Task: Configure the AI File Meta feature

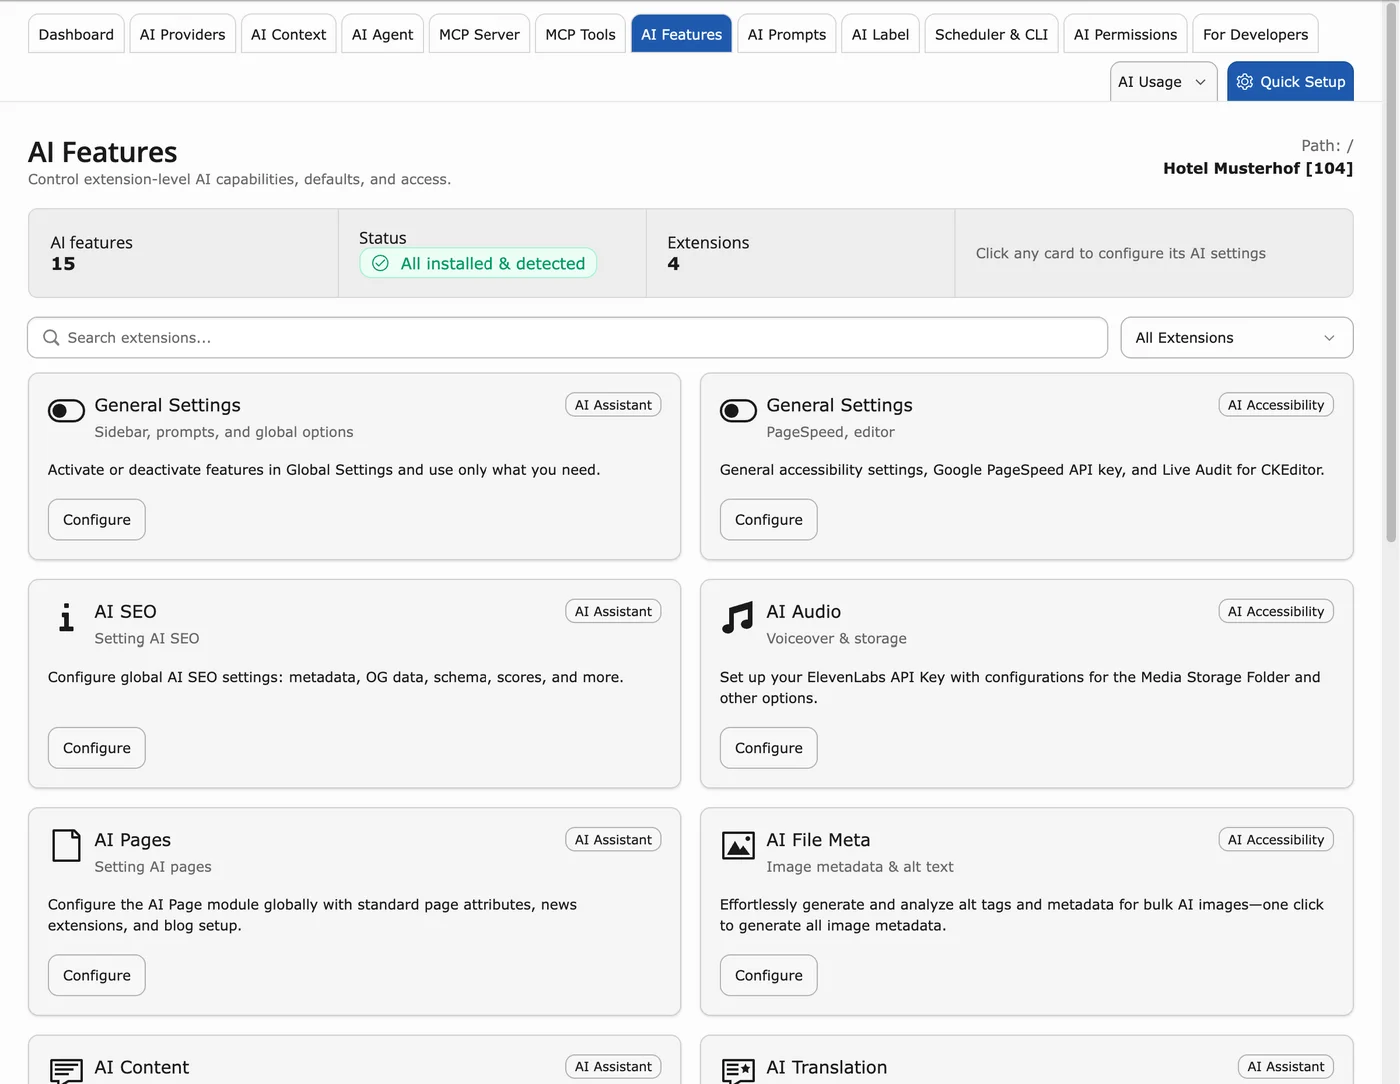Action: coord(769,975)
